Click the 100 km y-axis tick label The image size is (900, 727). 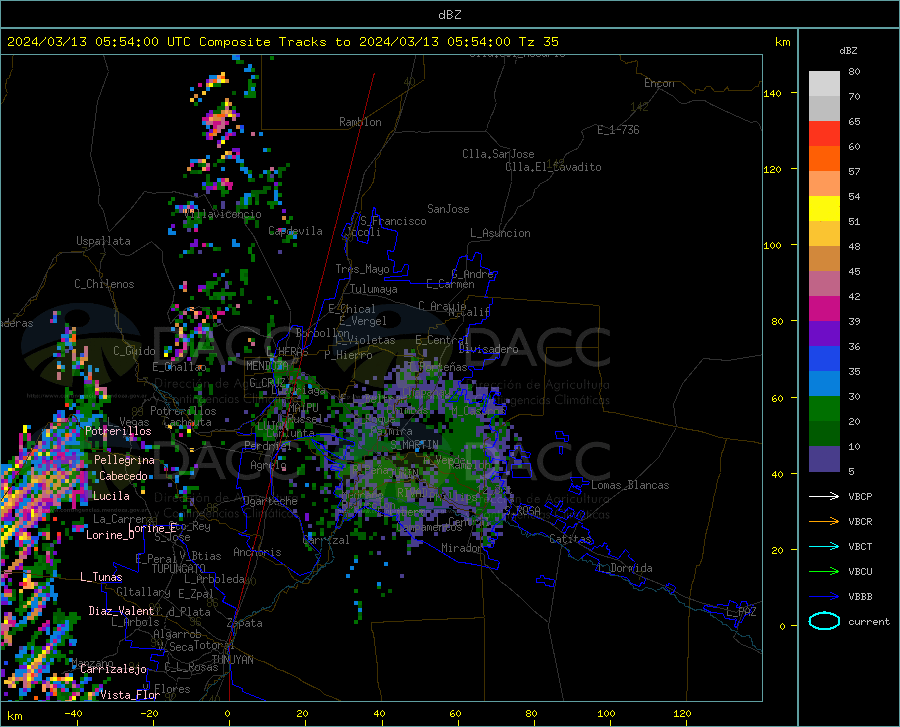pos(772,245)
